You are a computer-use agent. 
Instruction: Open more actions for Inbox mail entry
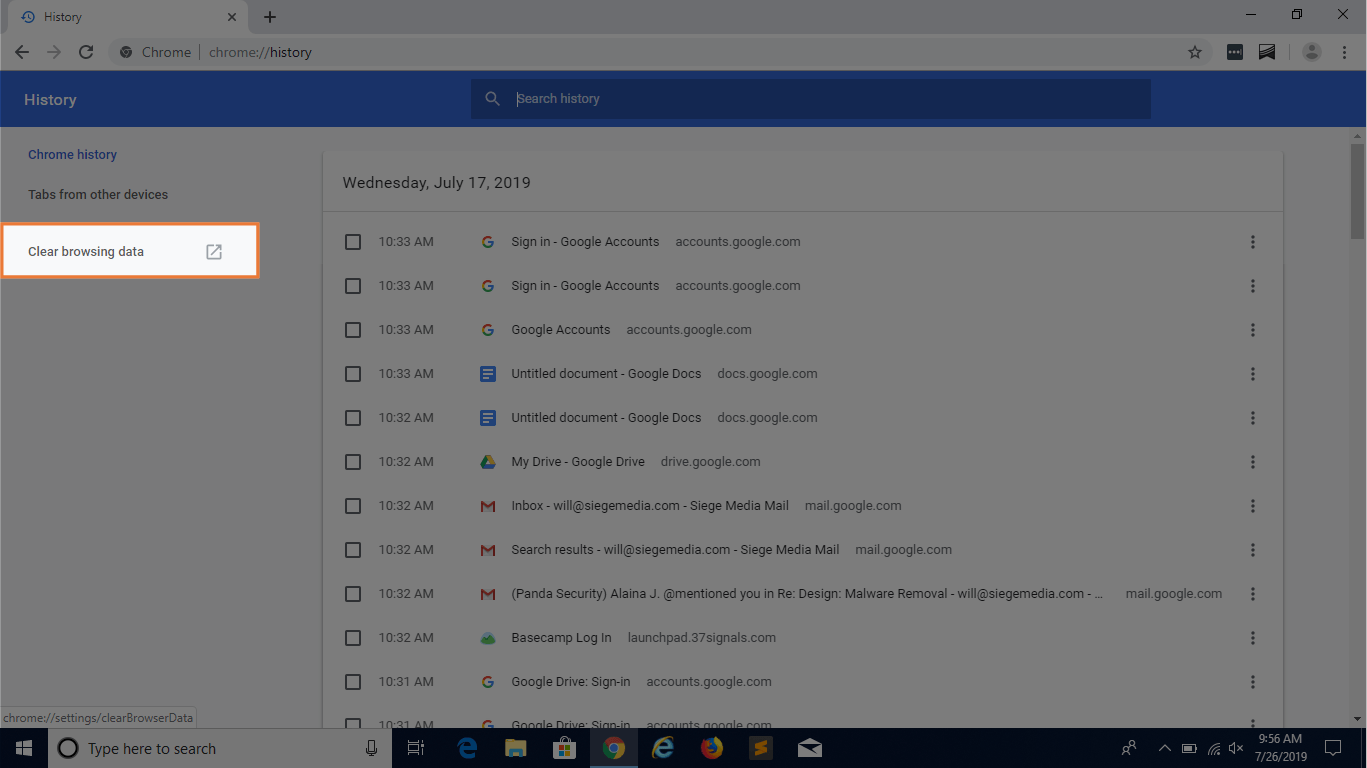(1252, 506)
